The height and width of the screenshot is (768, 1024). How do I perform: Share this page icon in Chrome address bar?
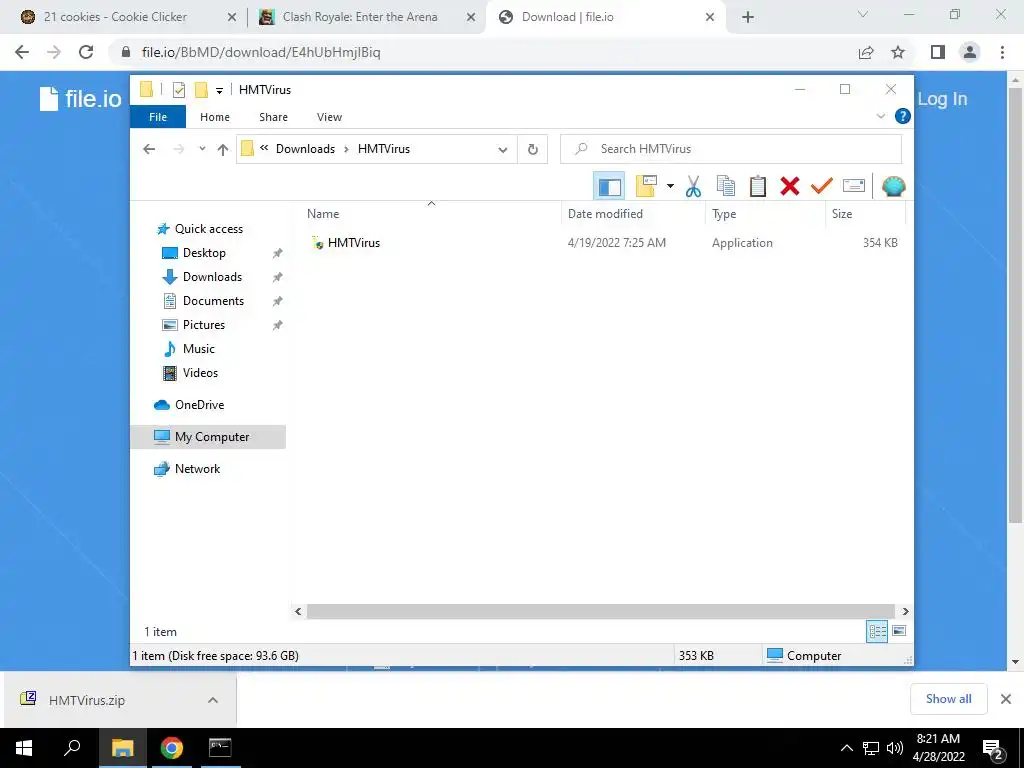(866, 52)
